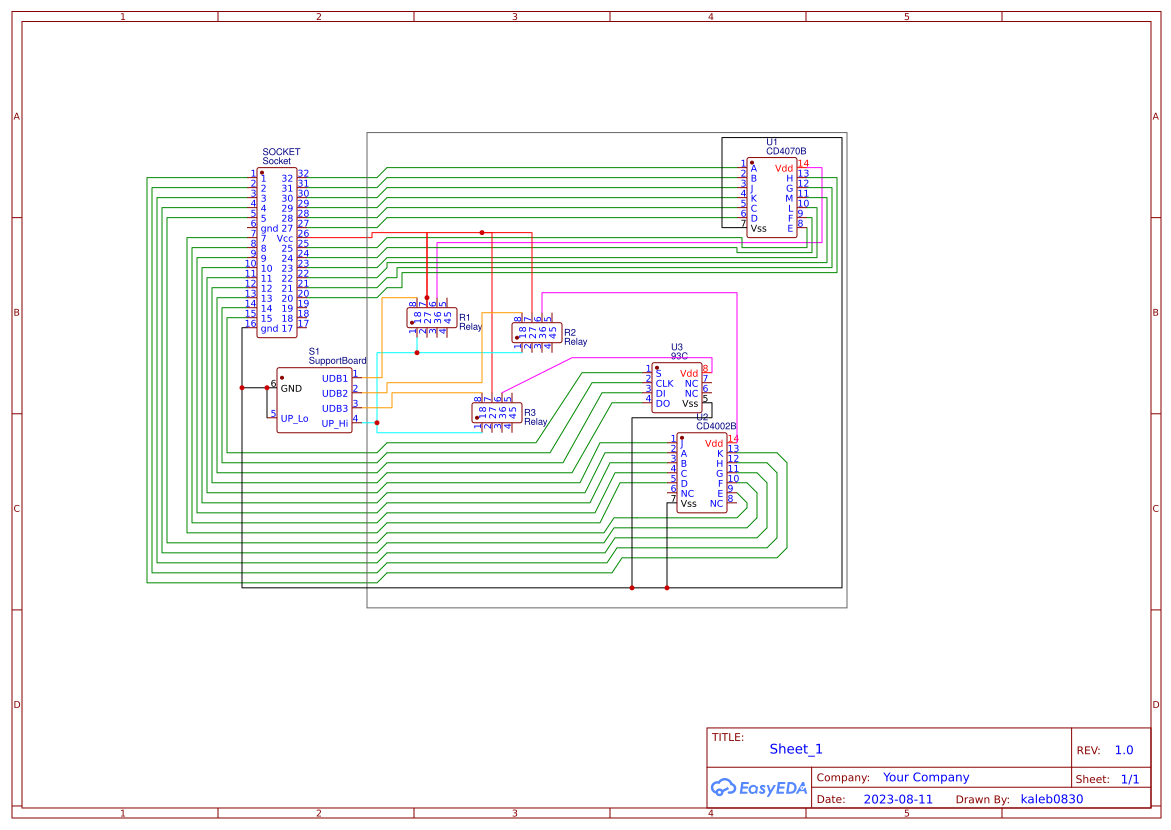Click the REV 1.0 value field
Viewport: 1171px width, 830px height.
(1122, 748)
